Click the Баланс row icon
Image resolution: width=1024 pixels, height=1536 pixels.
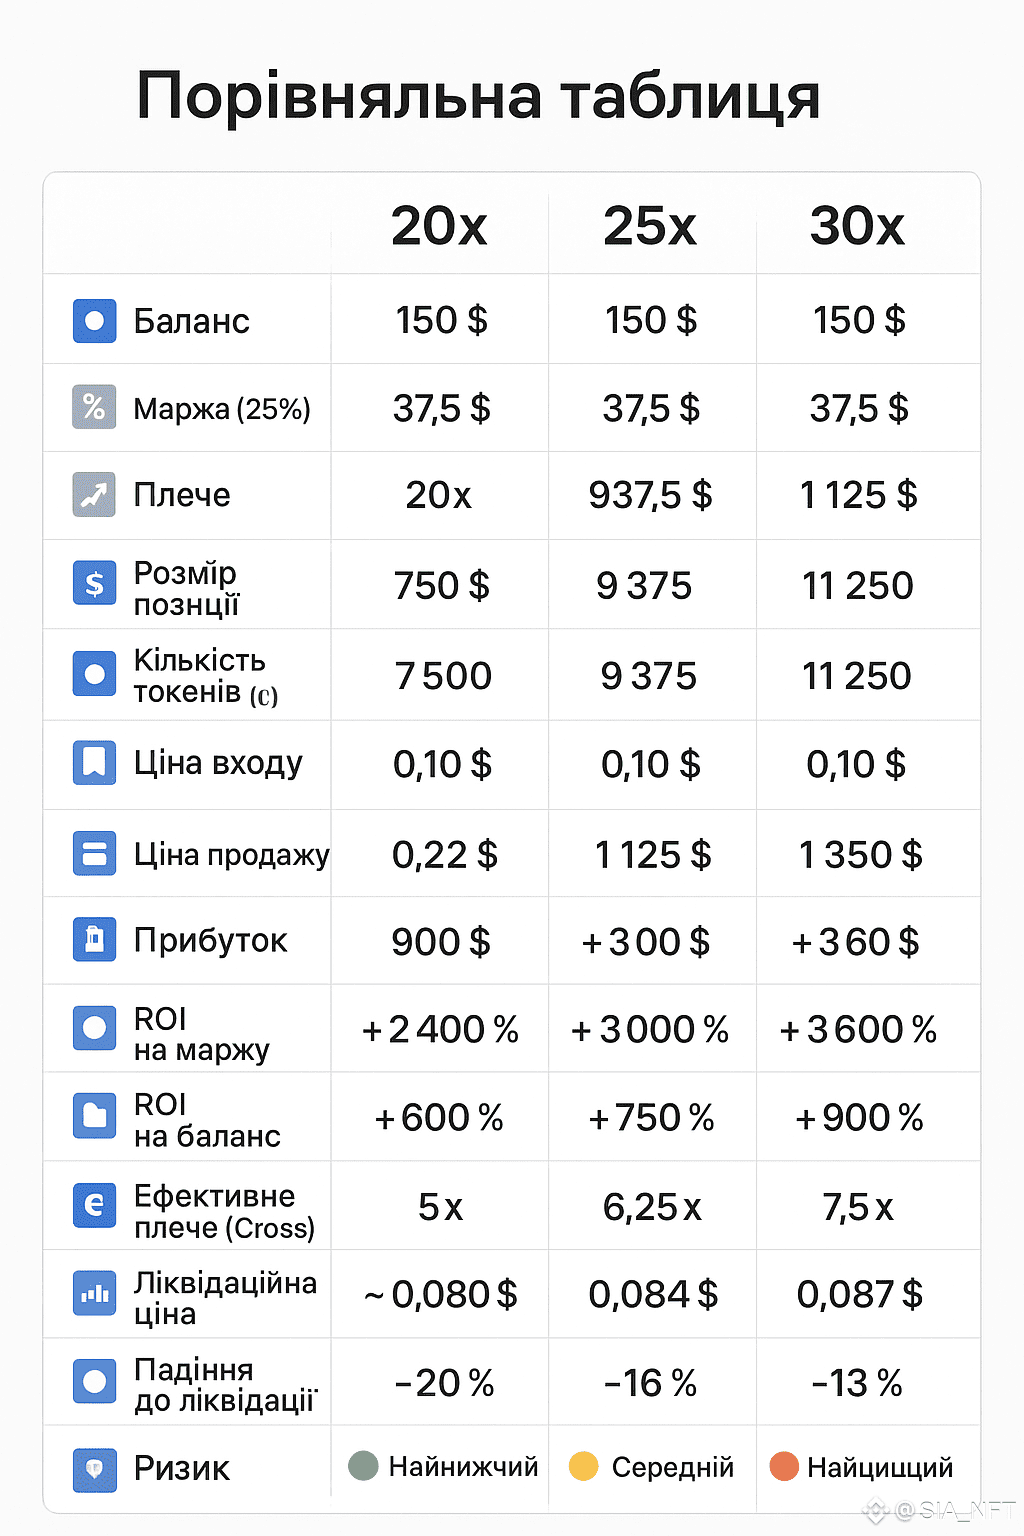point(94,321)
